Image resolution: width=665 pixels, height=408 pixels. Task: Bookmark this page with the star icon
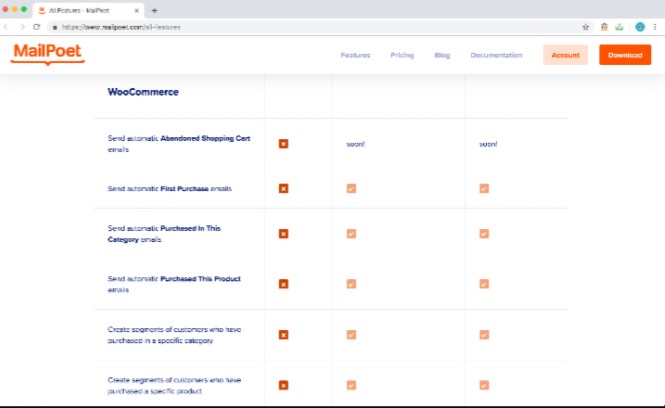pyautogui.click(x=586, y=27)
